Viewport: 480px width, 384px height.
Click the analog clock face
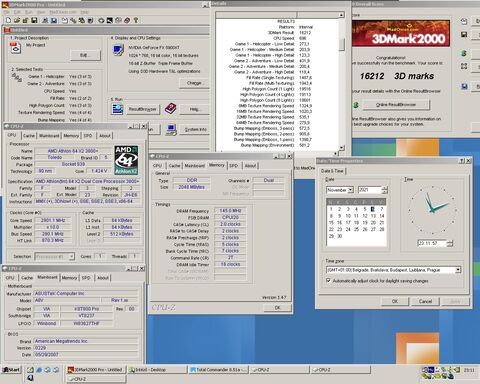432,210
